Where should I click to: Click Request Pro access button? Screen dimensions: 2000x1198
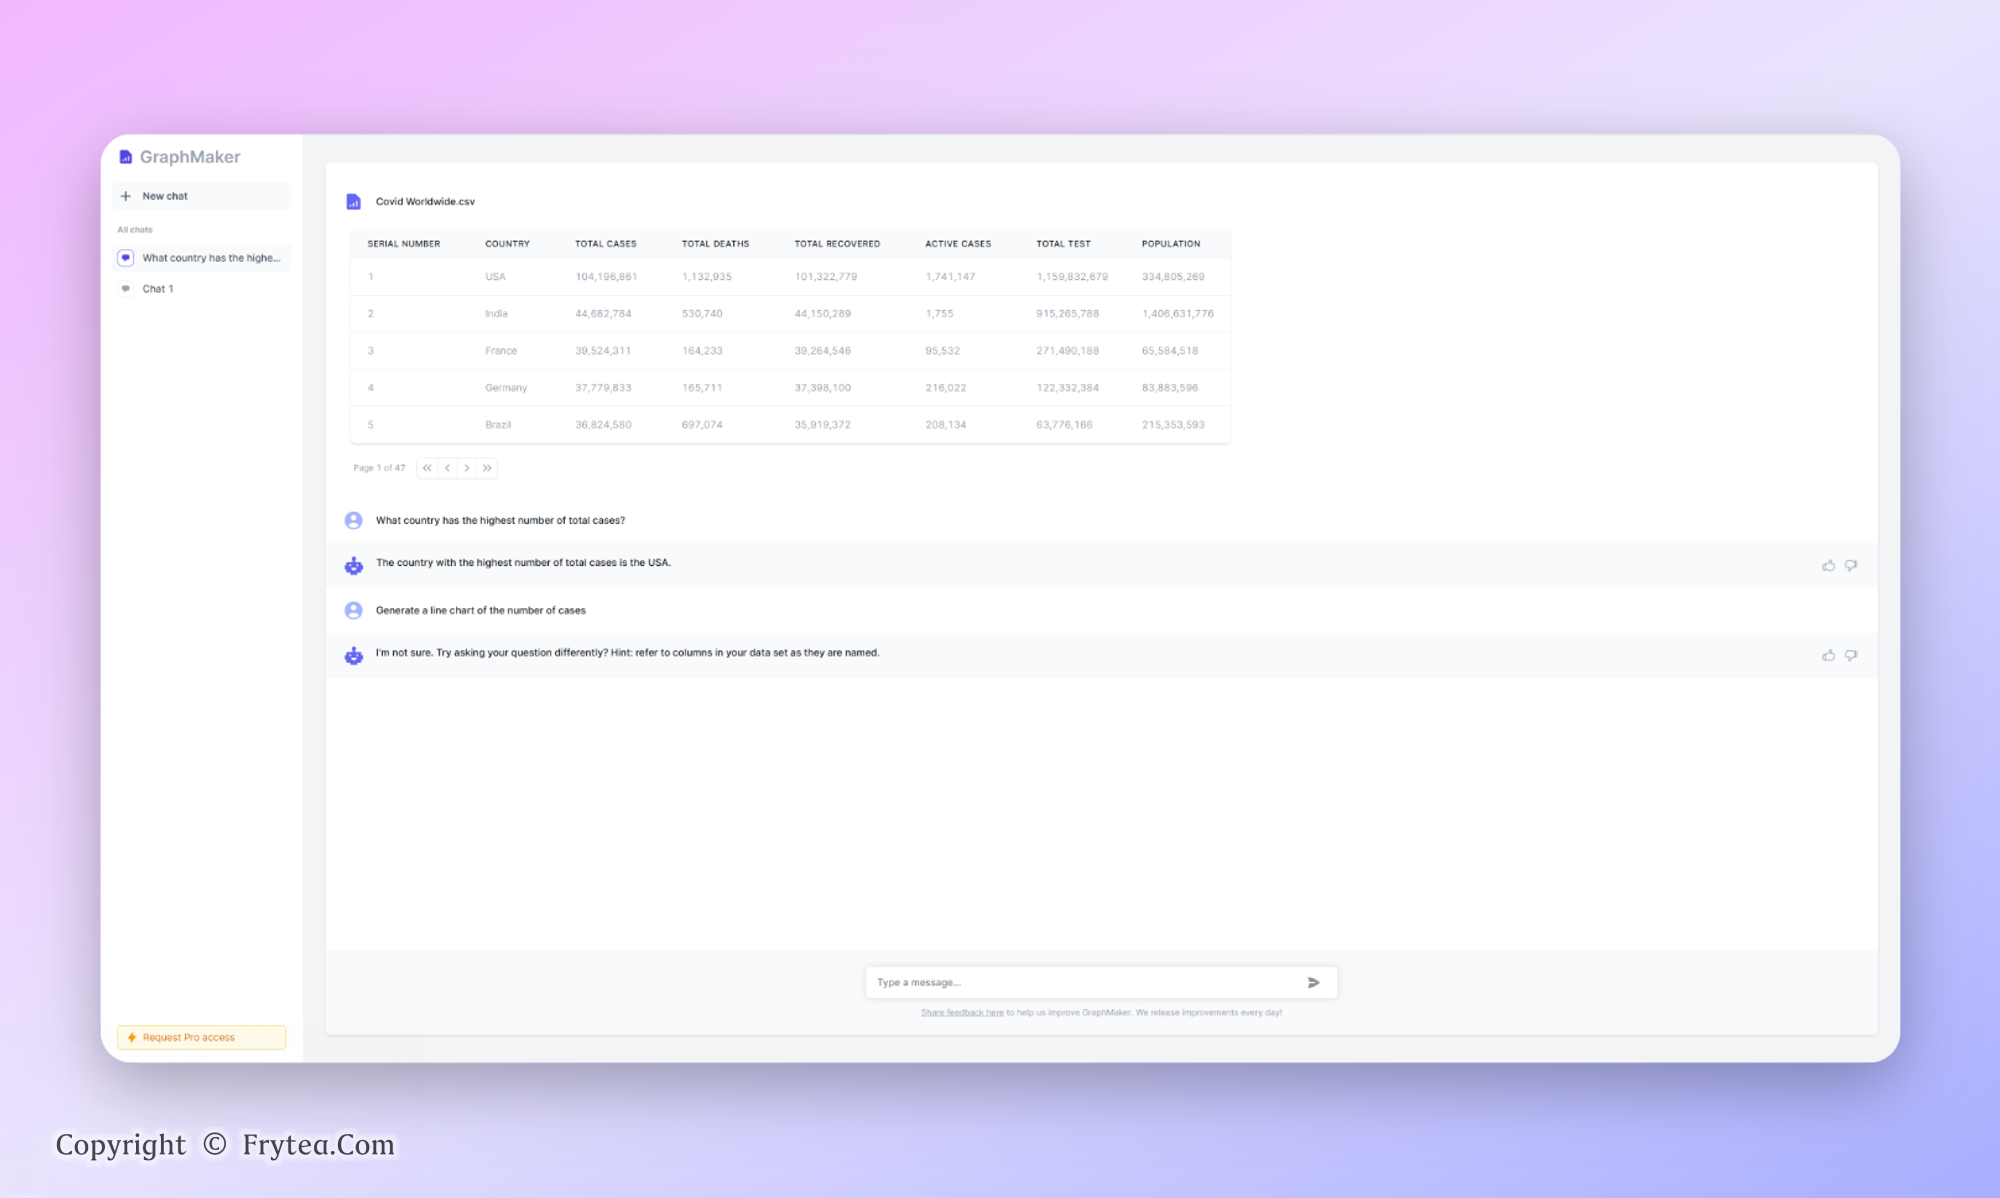201,1037
